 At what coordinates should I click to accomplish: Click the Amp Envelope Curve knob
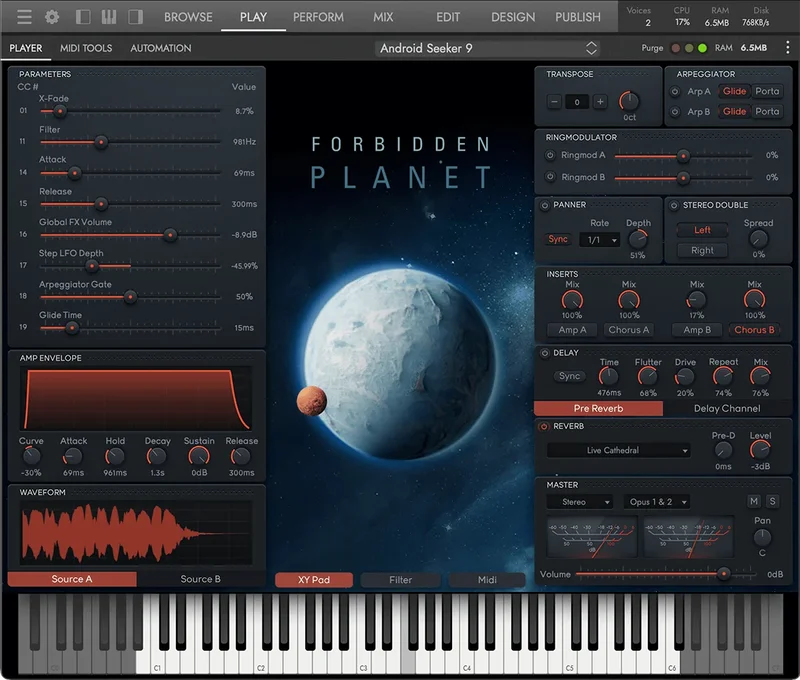point(31,456)
